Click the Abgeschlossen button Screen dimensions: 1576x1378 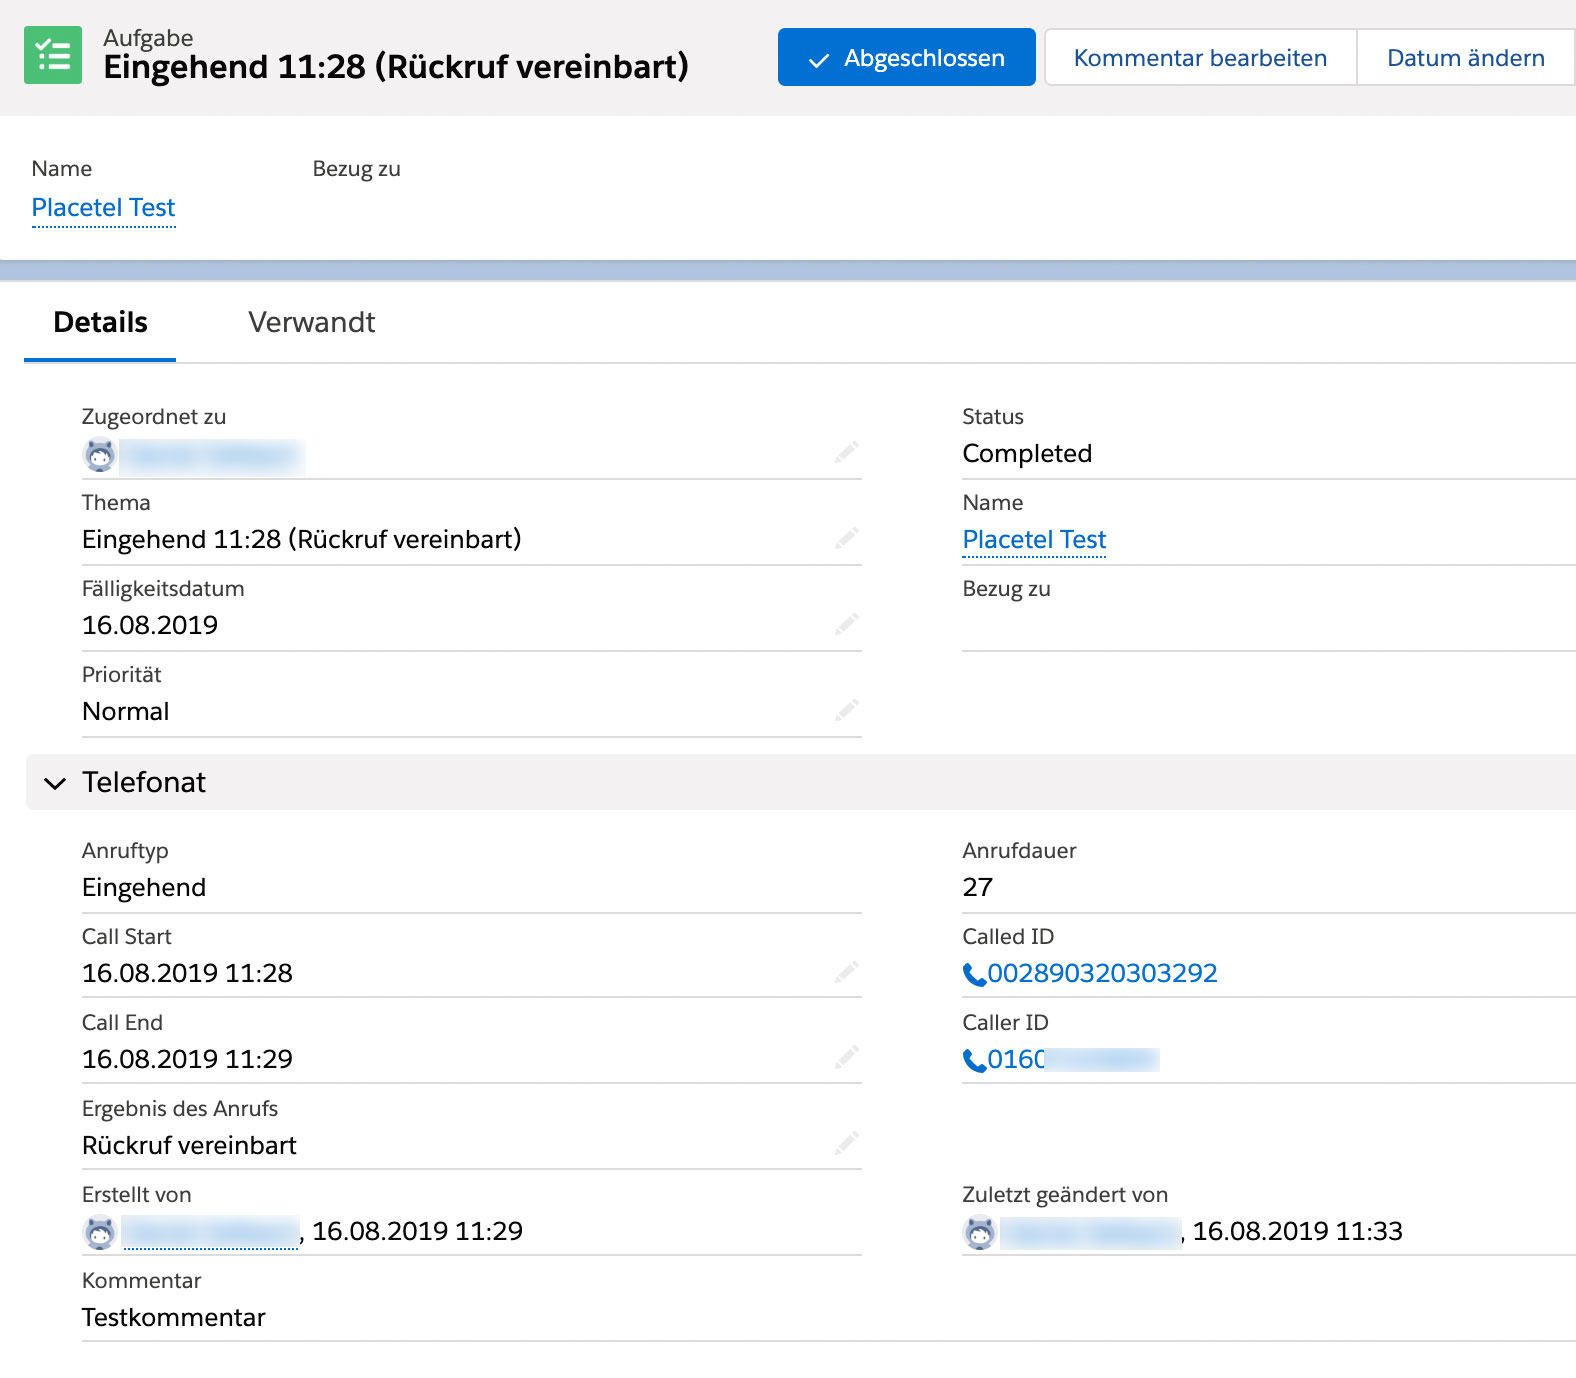pos(907,57)
